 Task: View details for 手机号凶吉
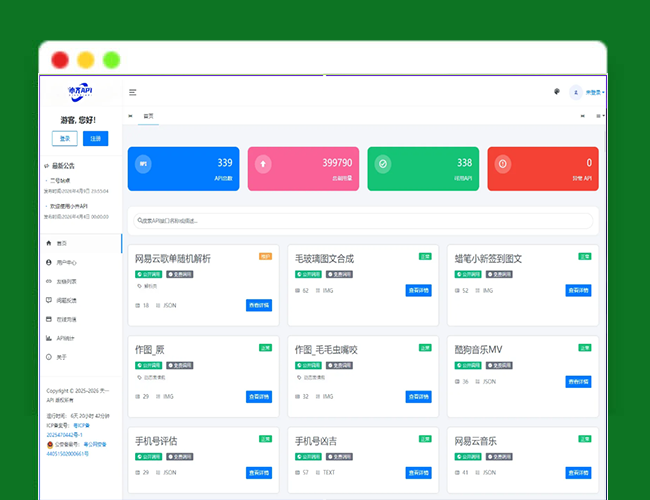[418, 473]
